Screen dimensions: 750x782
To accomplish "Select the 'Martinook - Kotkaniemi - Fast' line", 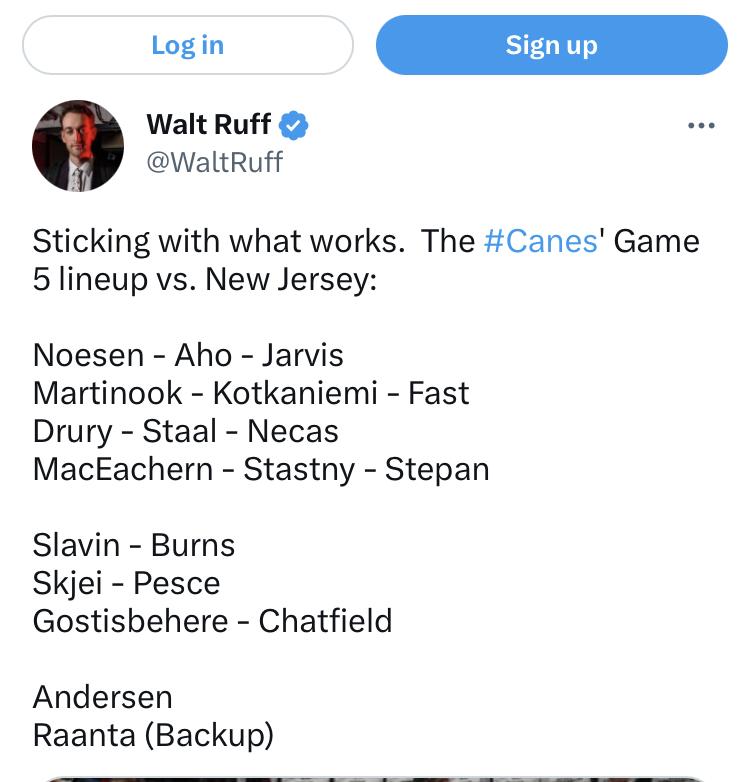I will click(251, 393).
